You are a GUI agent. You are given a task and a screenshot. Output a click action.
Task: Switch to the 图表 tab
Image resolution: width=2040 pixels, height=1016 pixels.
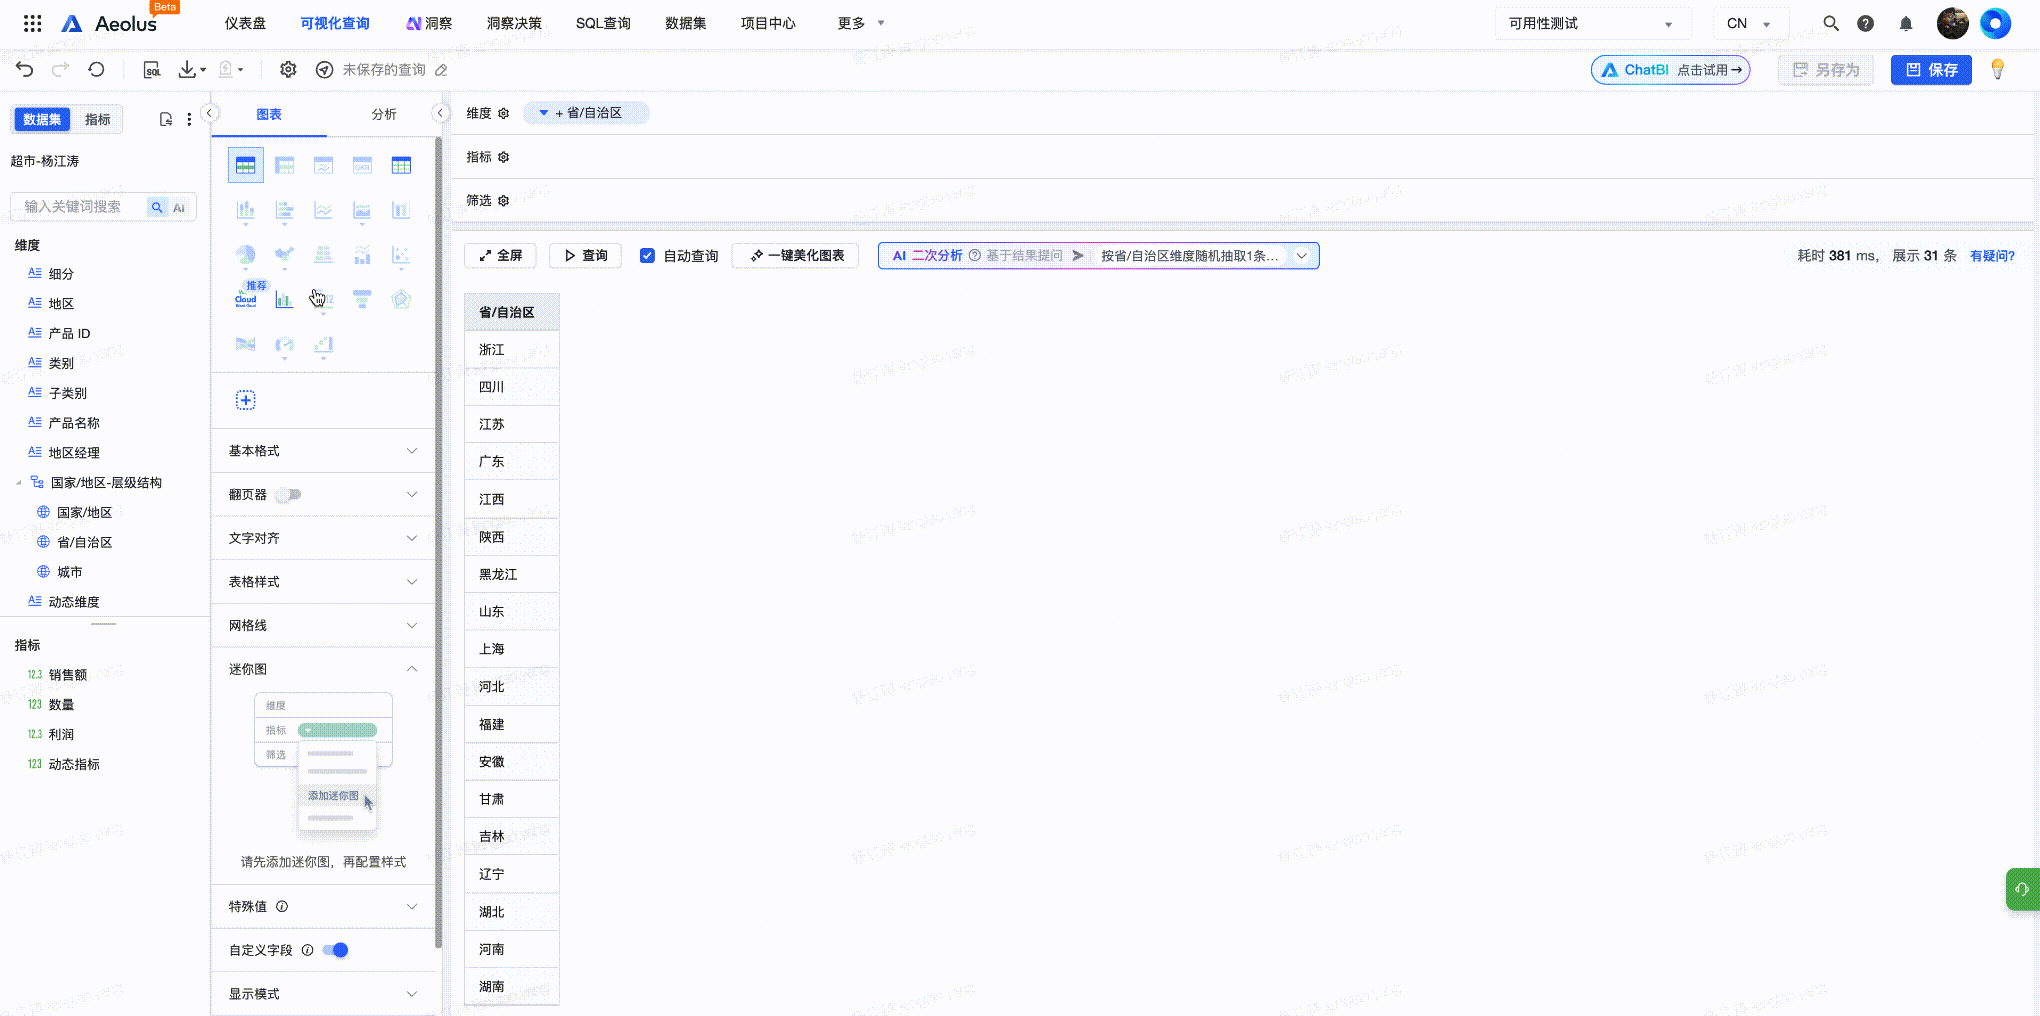pyautogui.click(x=269, y=114)
